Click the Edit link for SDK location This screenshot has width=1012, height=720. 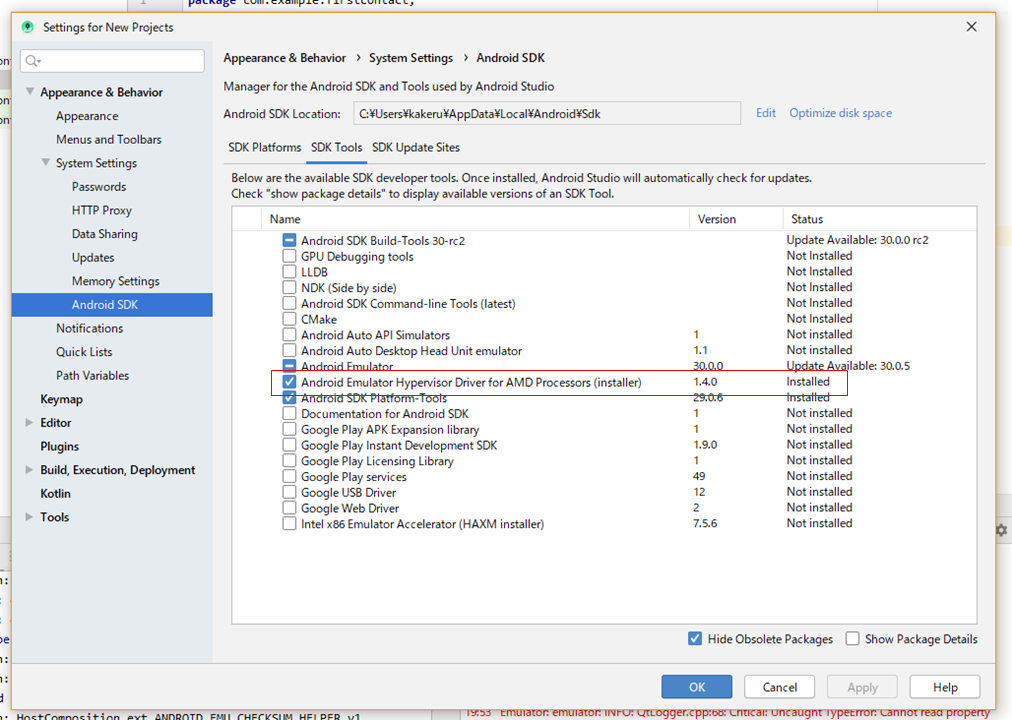pyautogui.click(x=765, y=113)
